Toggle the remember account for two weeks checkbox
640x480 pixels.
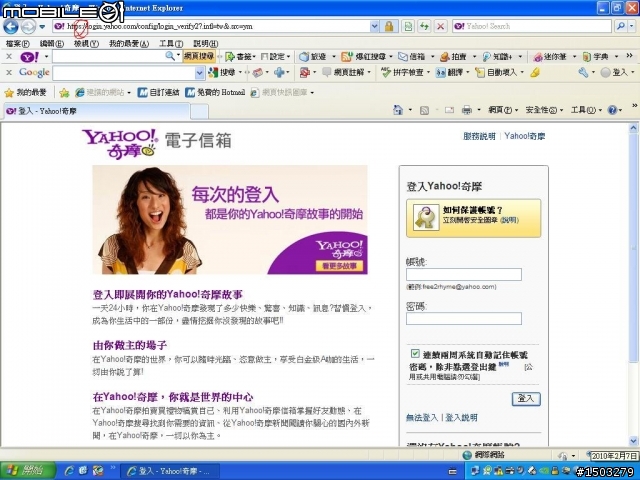pos(415,353)
